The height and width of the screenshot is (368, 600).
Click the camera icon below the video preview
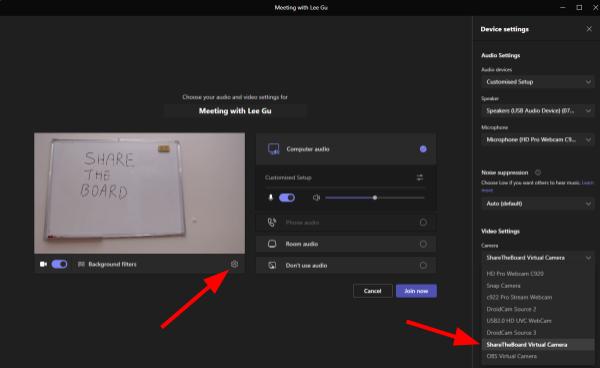click(43, 264)
